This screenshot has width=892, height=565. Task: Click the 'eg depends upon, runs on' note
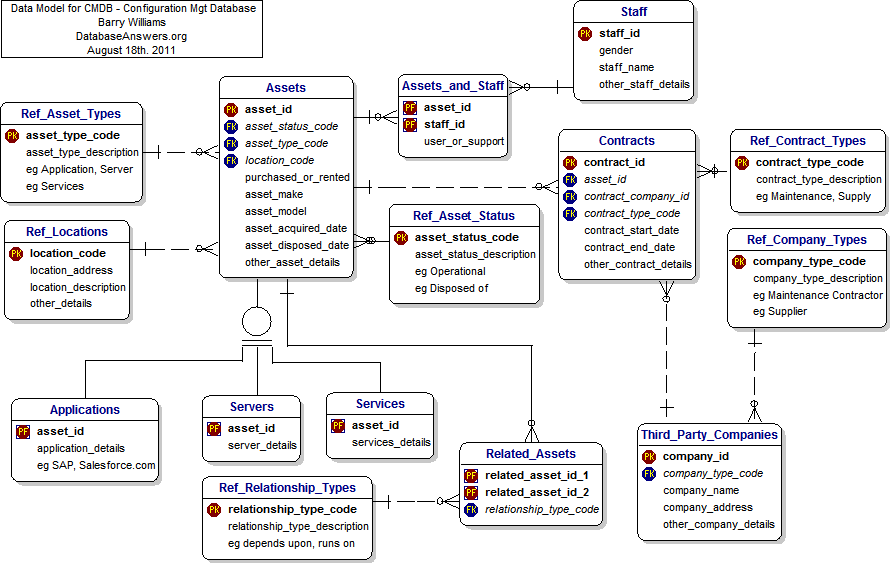tap(291, 543)
